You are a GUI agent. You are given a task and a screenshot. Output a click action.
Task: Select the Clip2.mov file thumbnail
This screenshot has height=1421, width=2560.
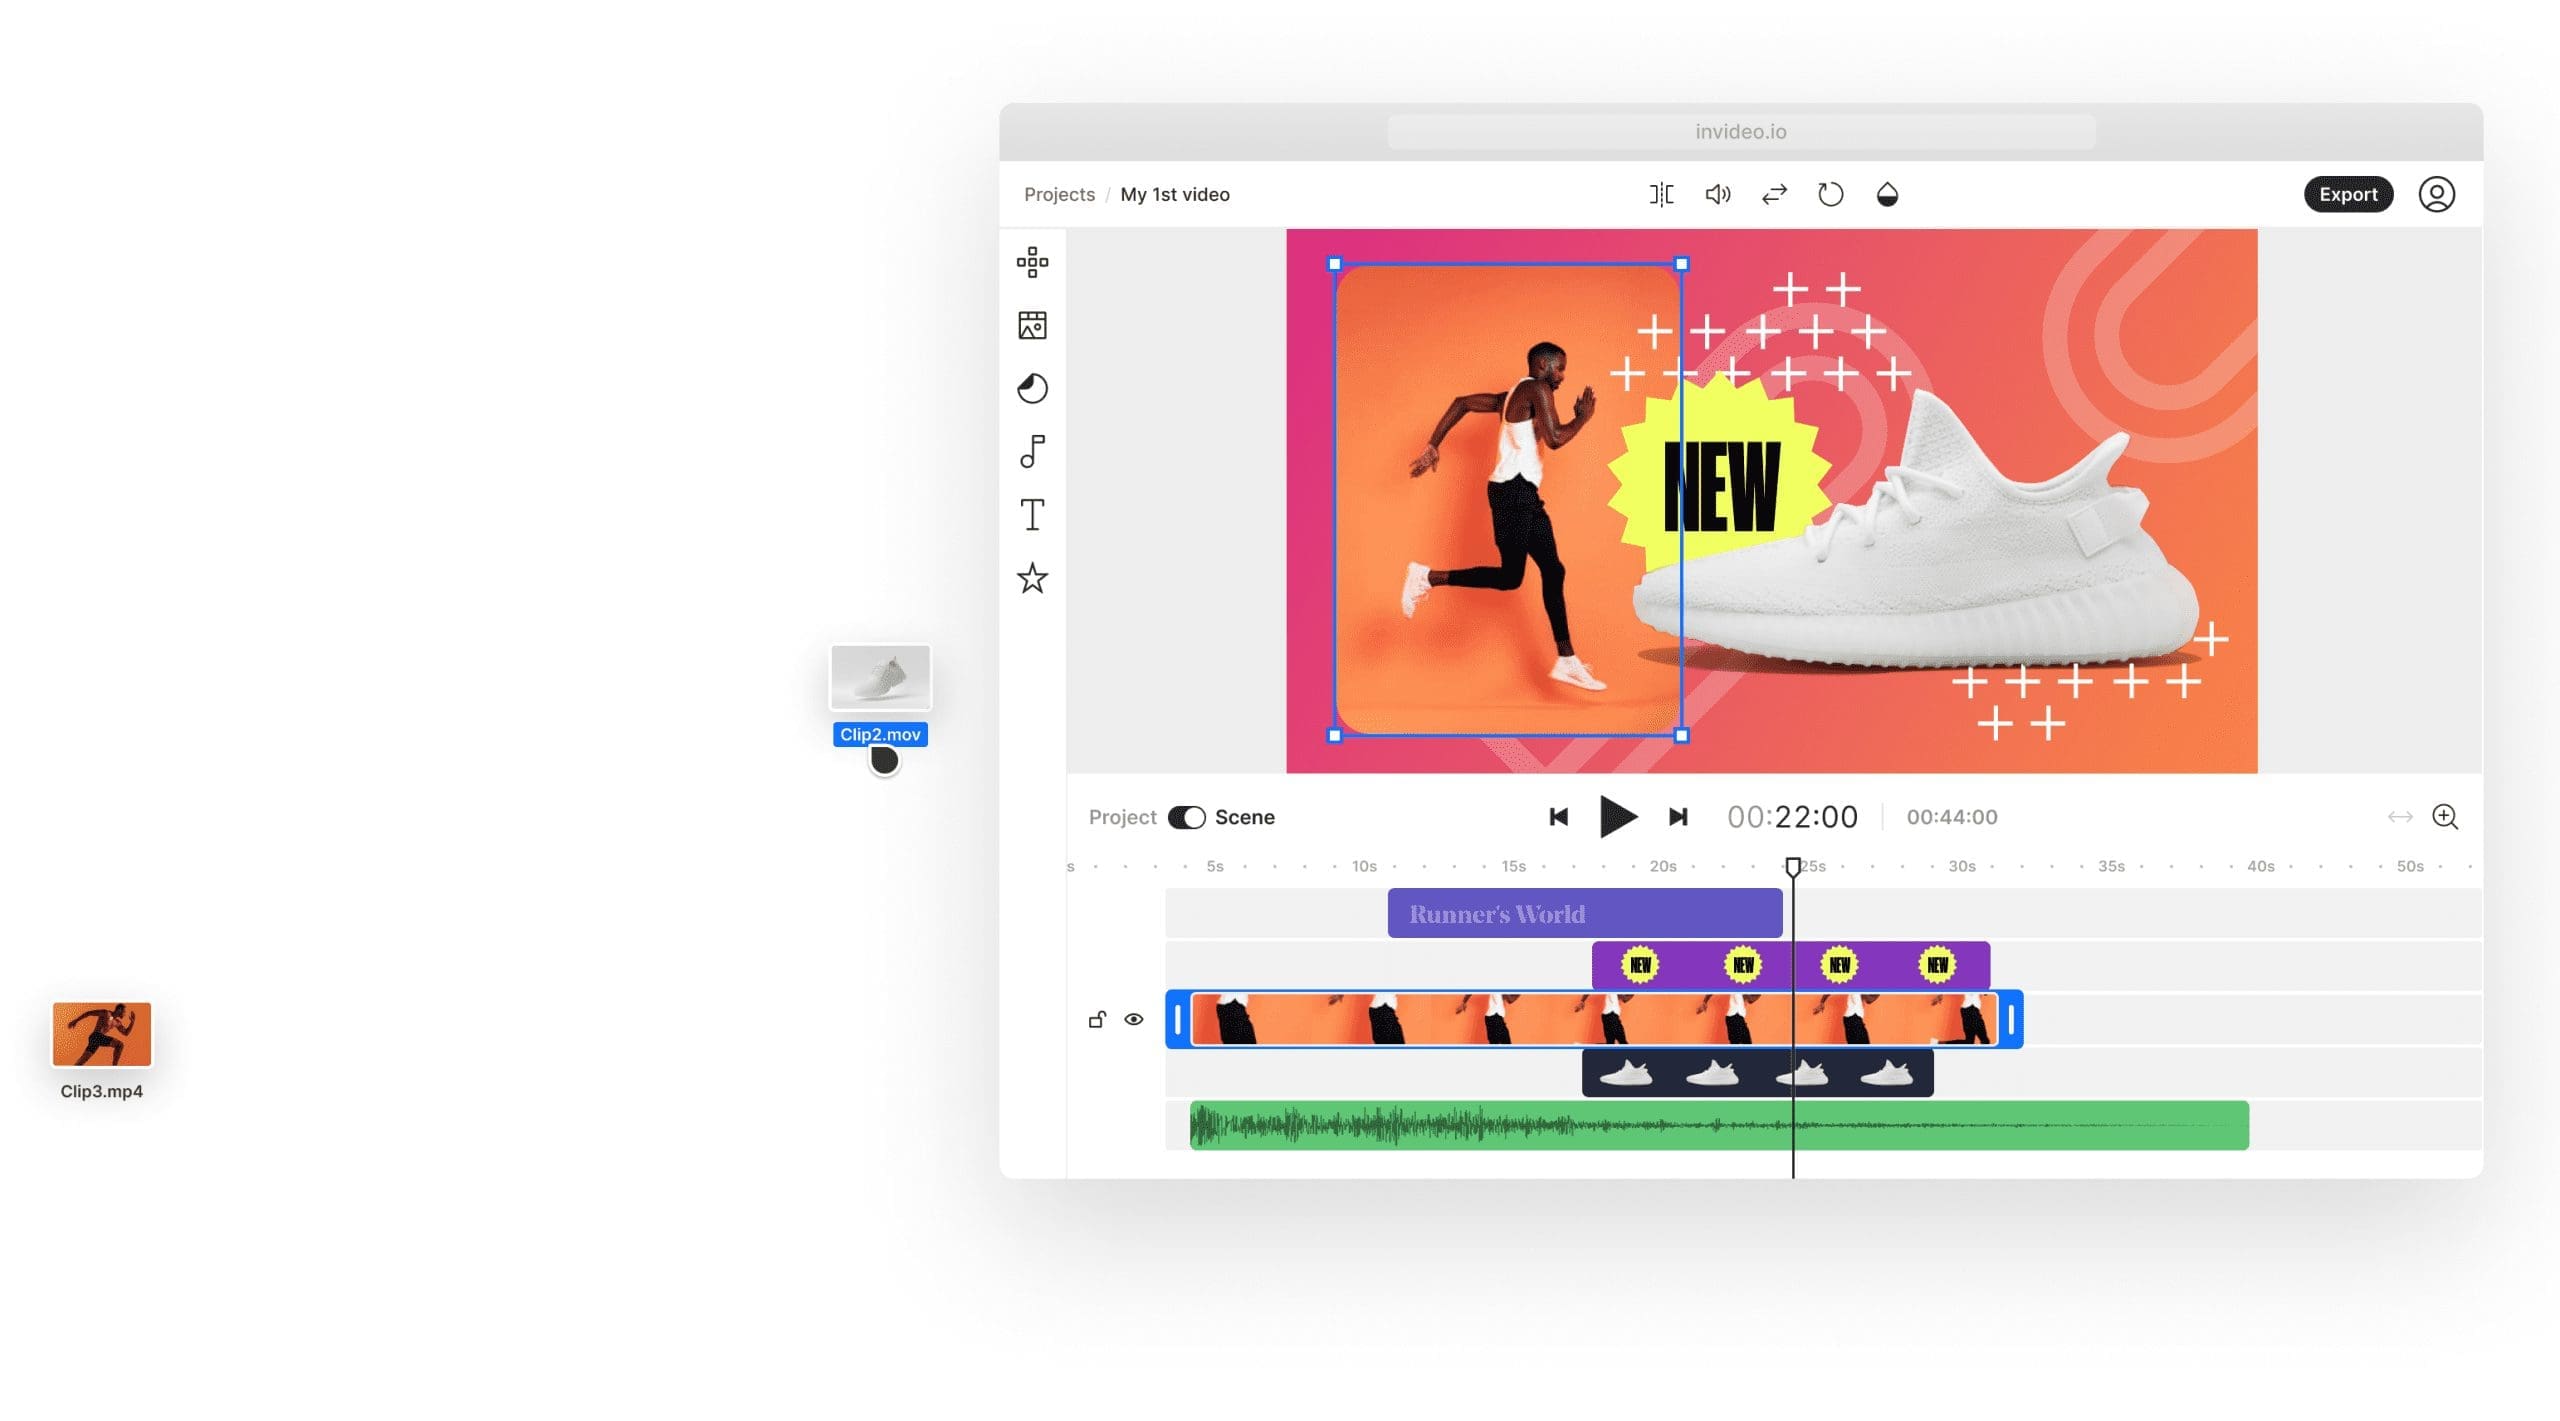pyautogui.click(x=880, y=677)
